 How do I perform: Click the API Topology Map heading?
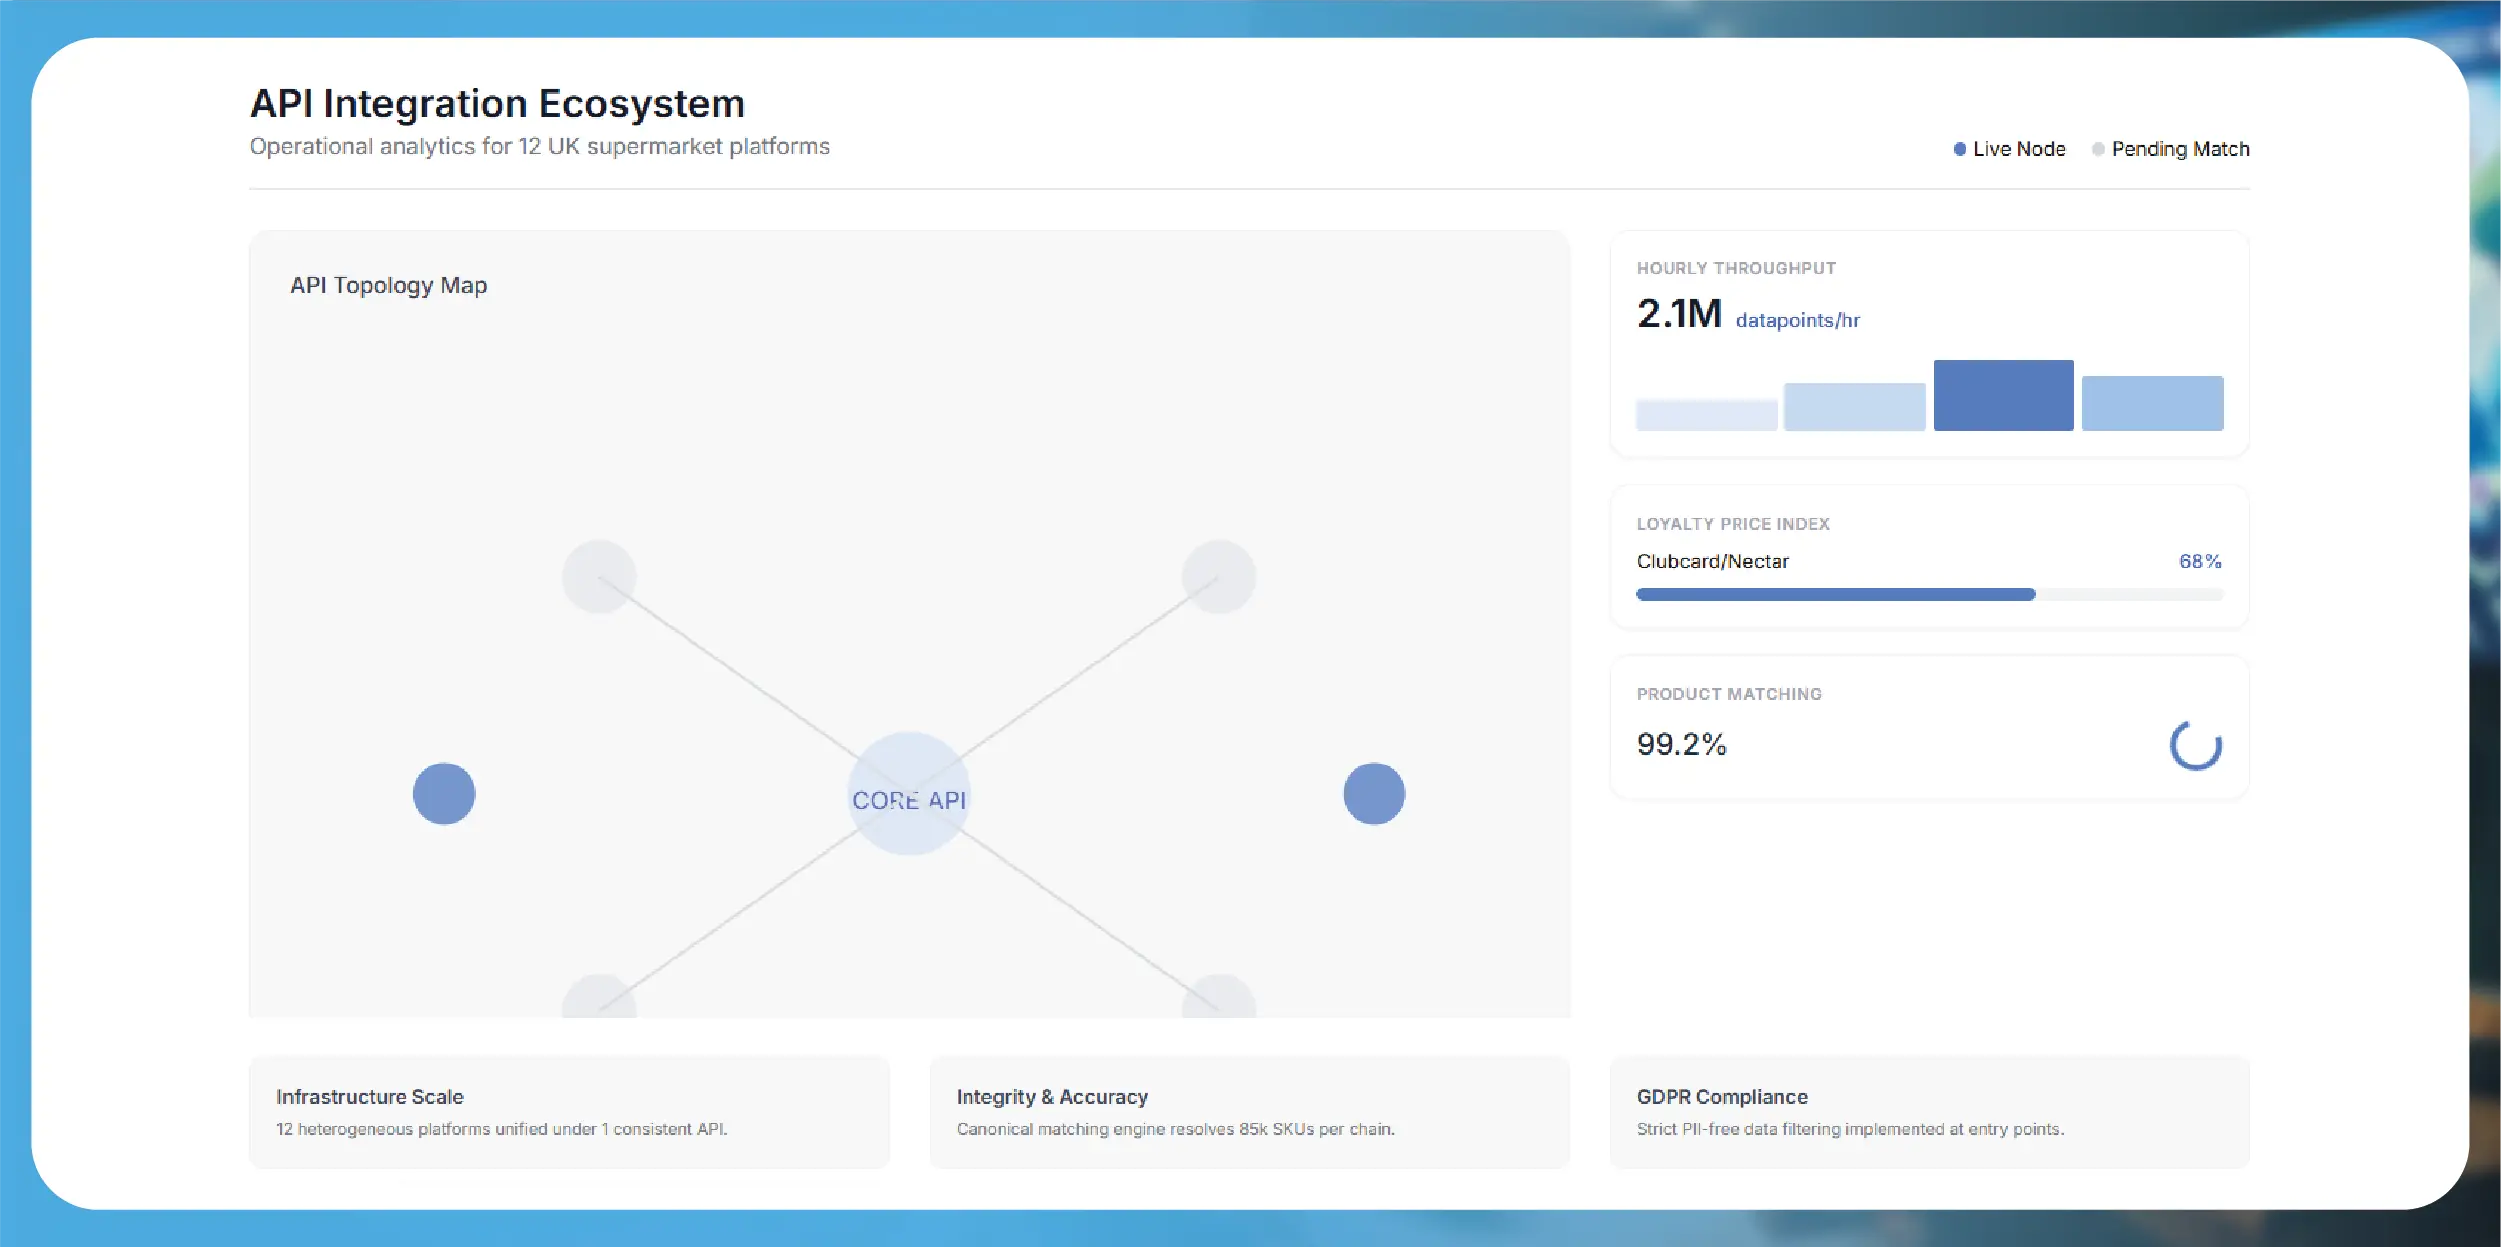(389, 286)
